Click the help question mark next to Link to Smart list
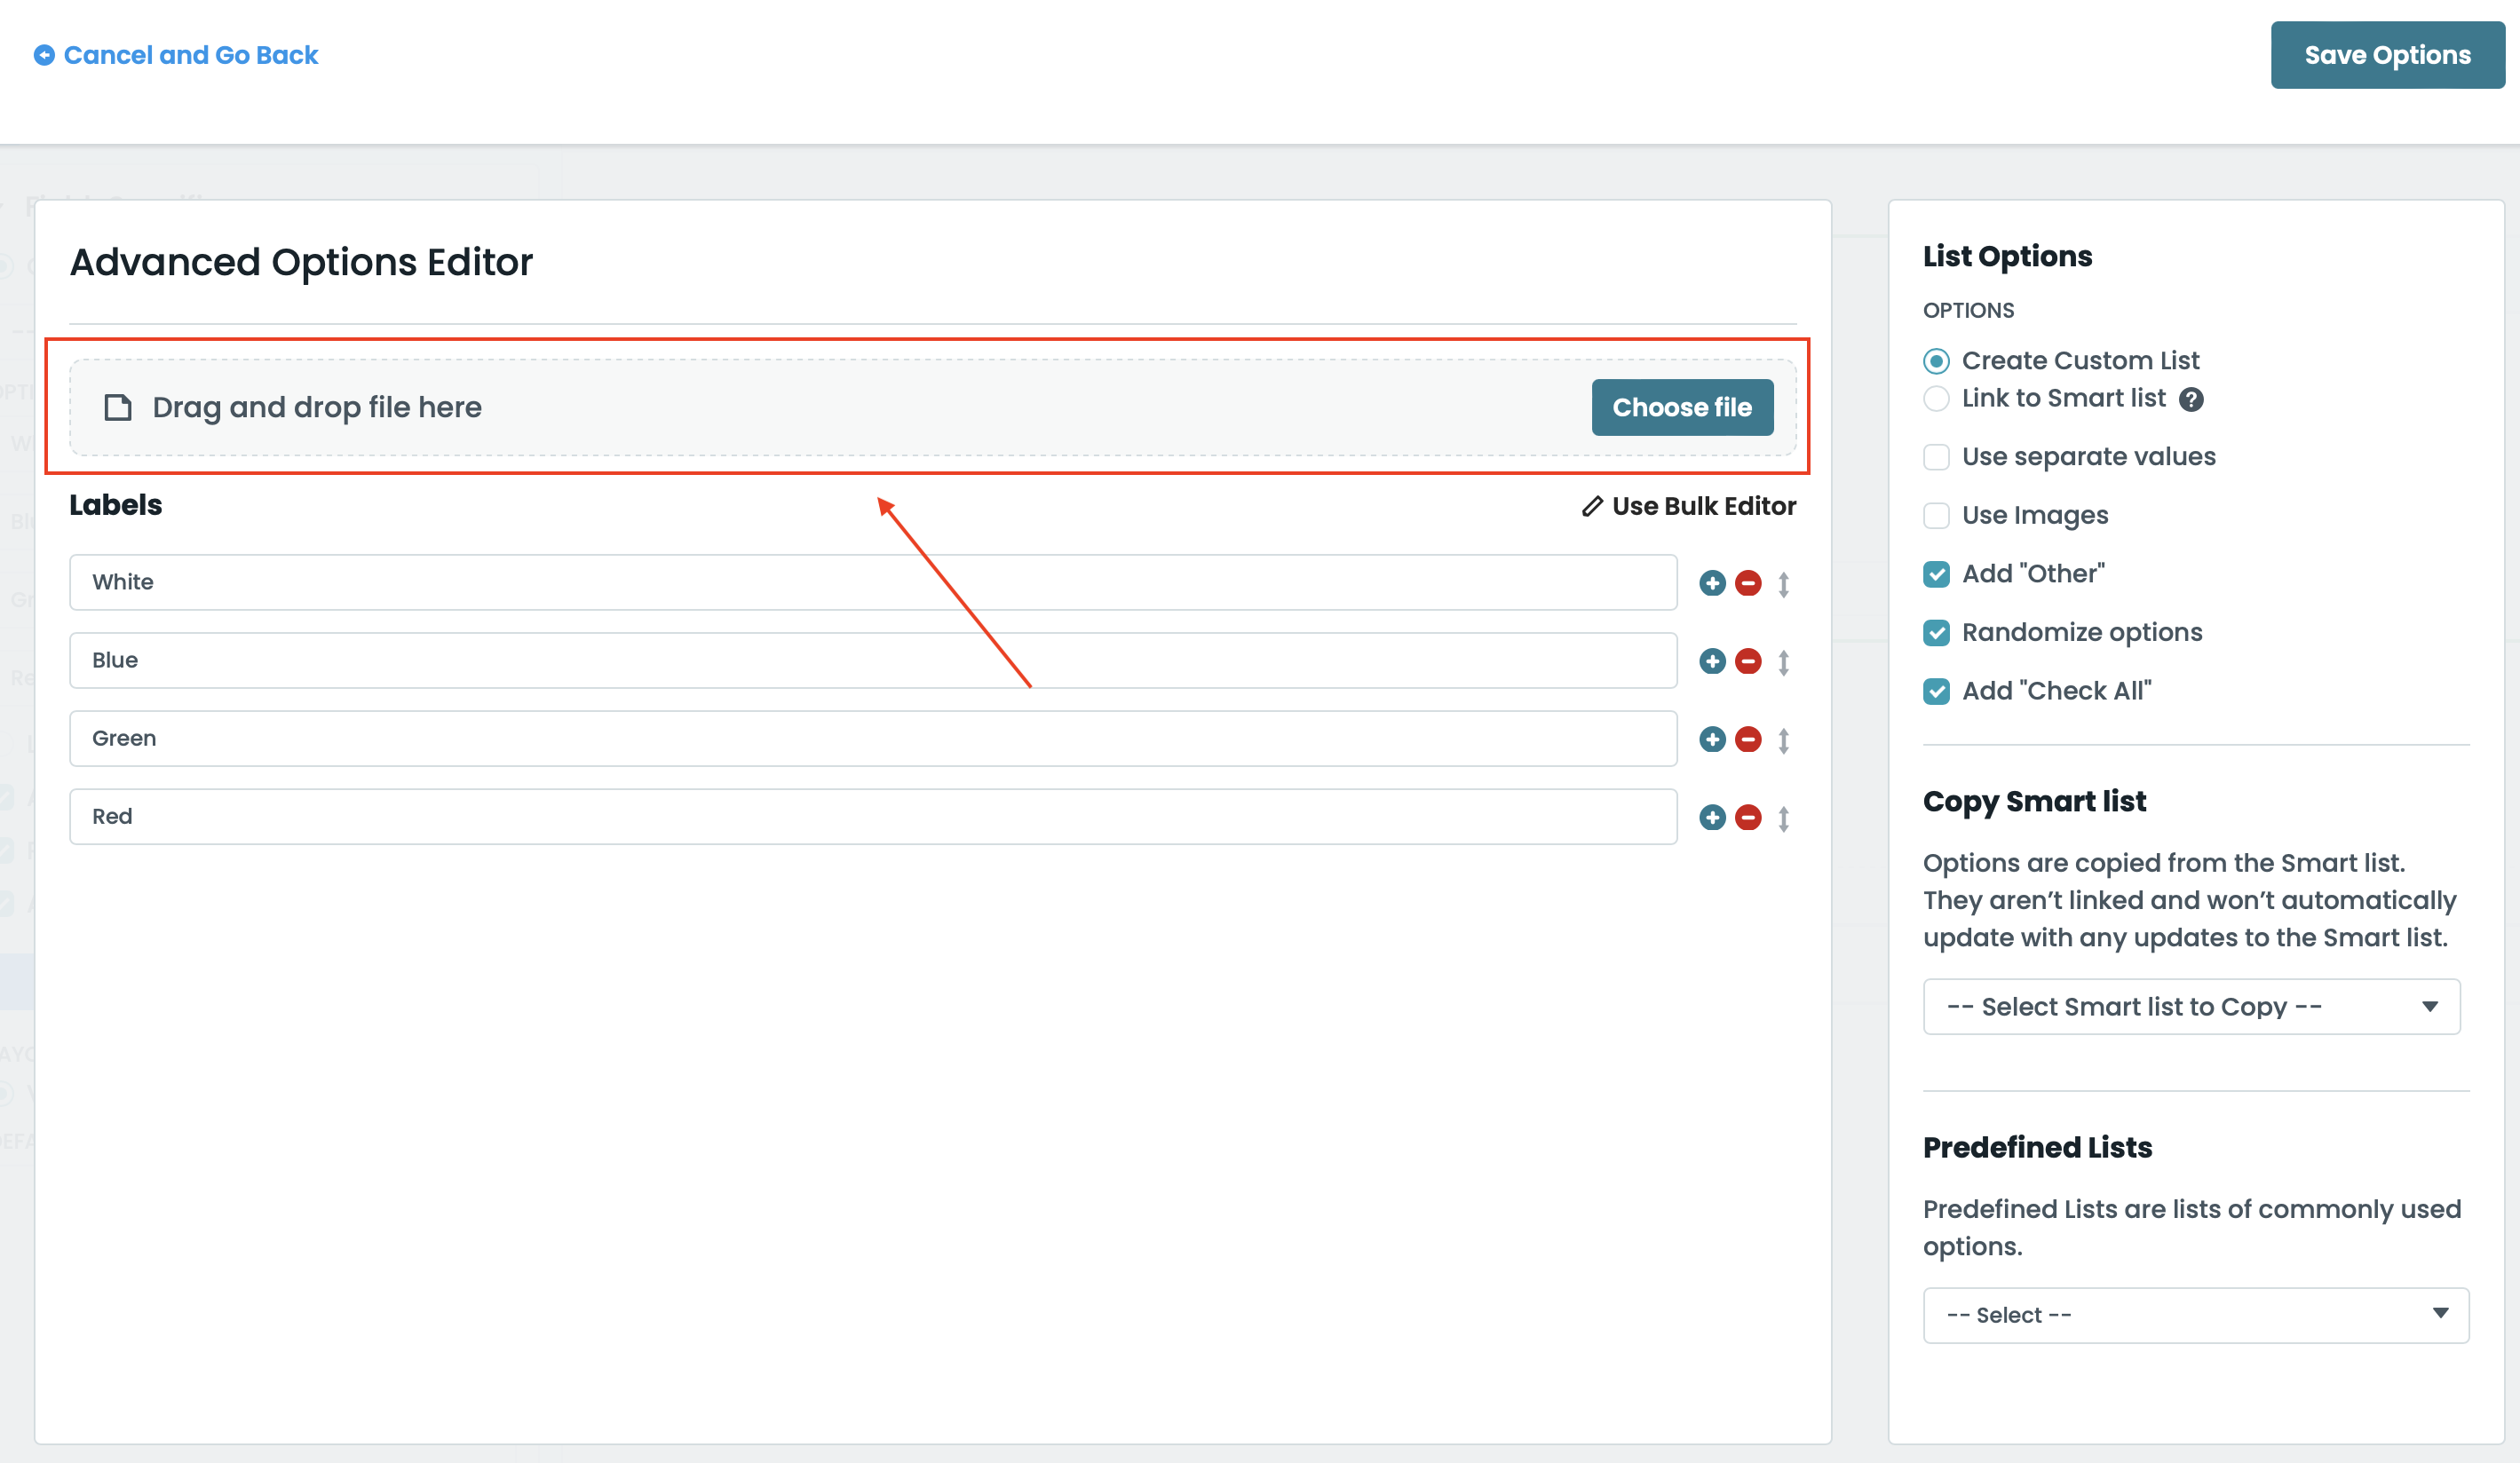Viewport: 2520px width, 1463px height. coord(2191,399)
